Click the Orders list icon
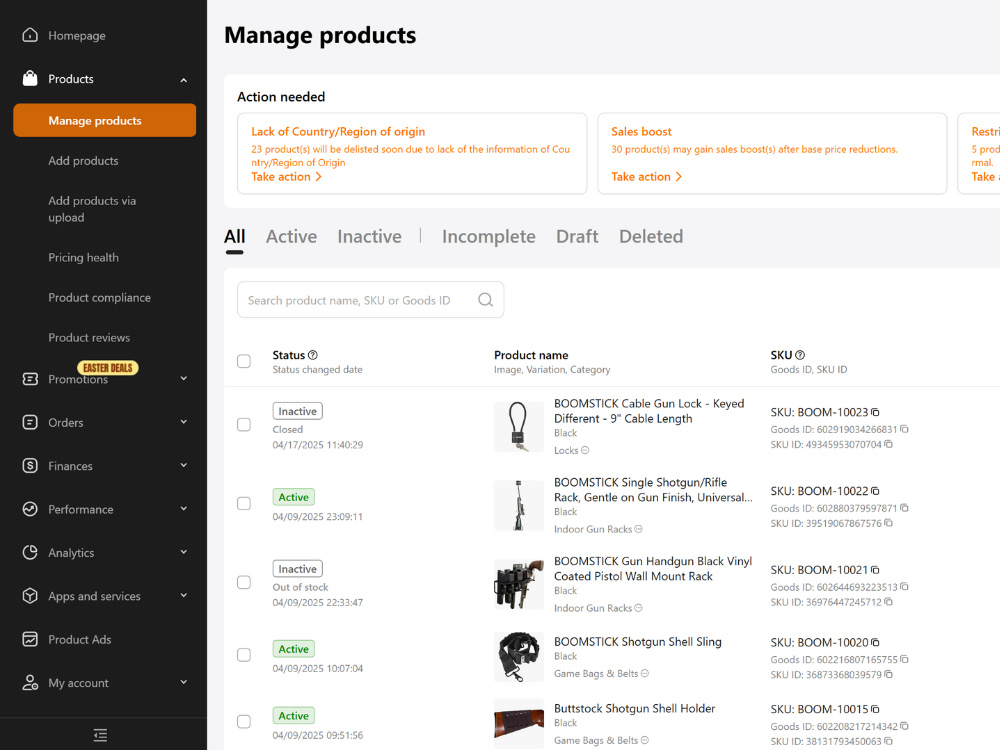1000x750 pixels. coord(30,422)
